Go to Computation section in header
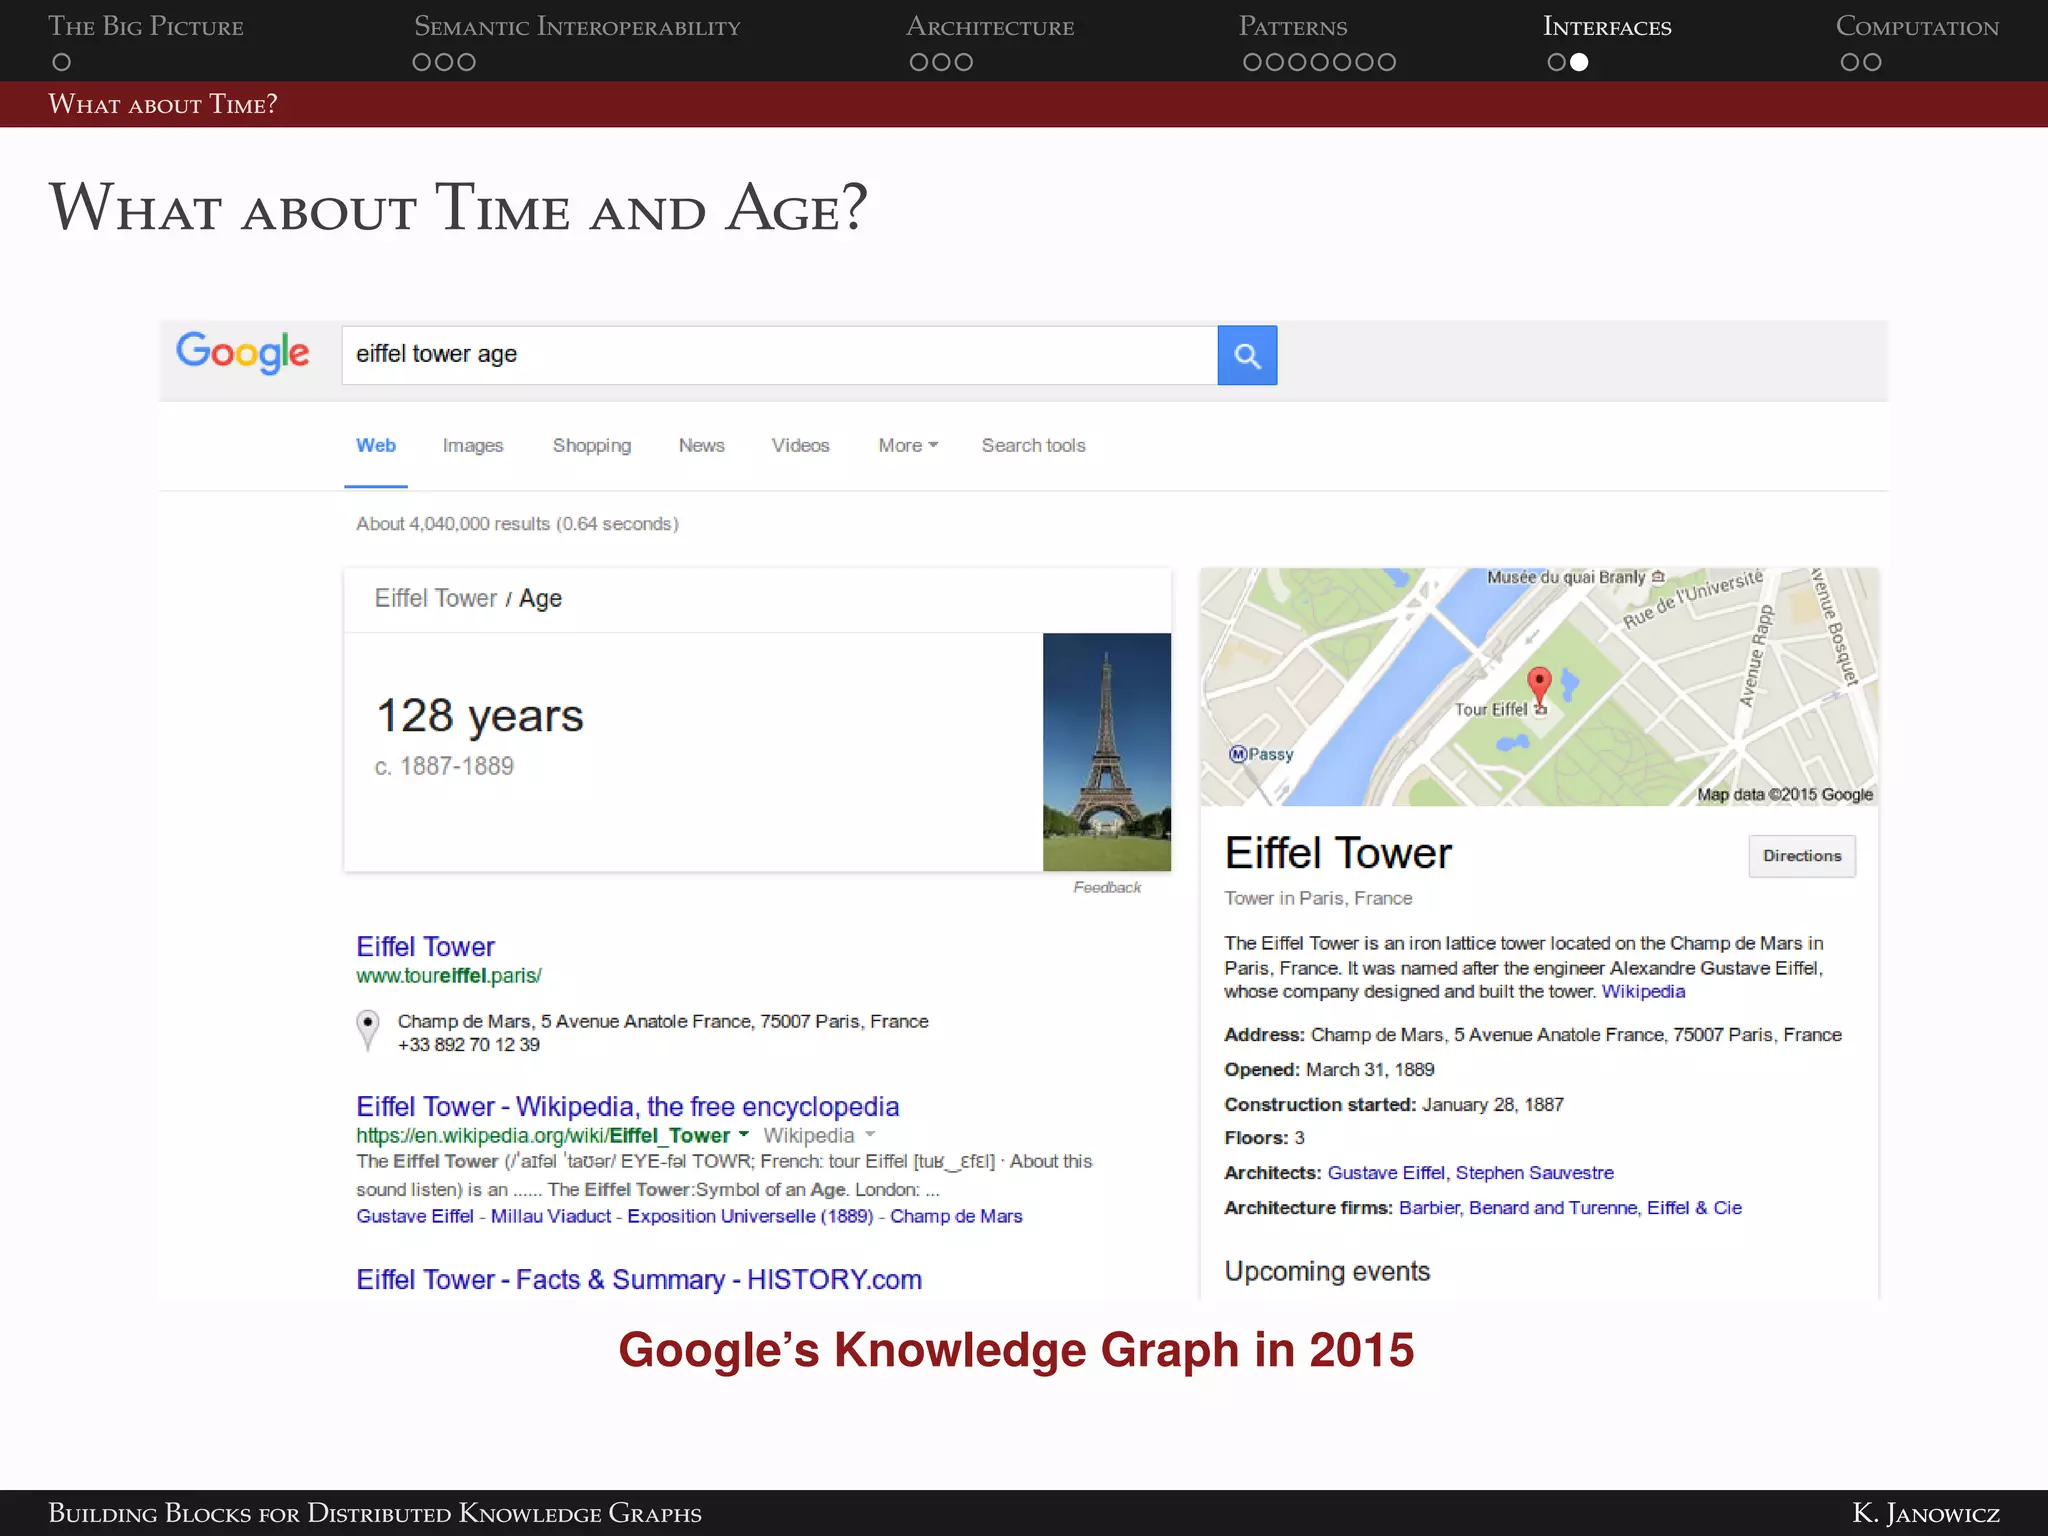This screenshot has width=2048, height=1536. point(1917,27)
